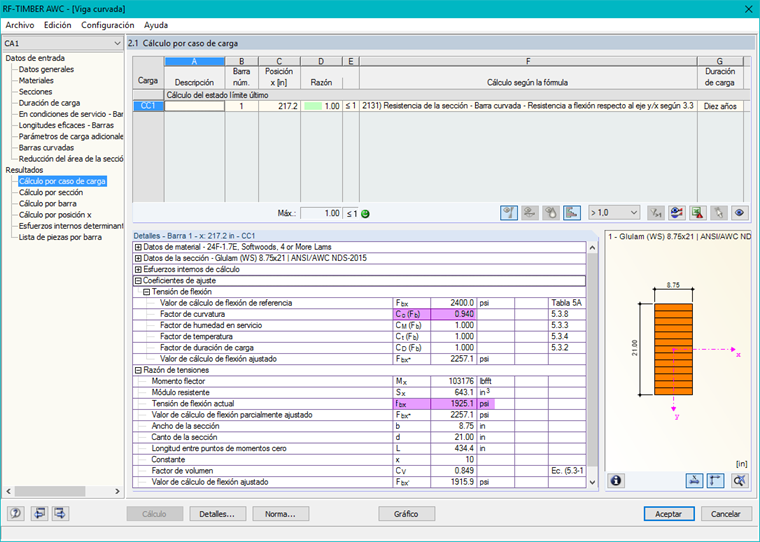Click the previous table arrow icon at bottom-left

point(39,513)
